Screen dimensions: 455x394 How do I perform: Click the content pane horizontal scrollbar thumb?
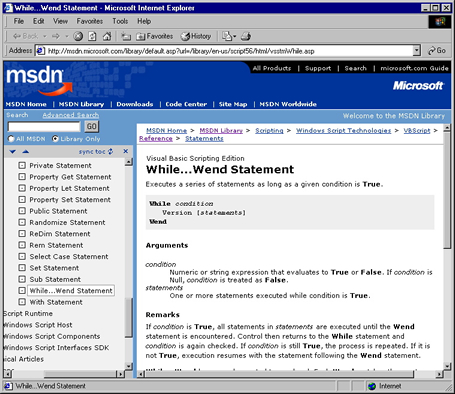[x=279, y=374]
